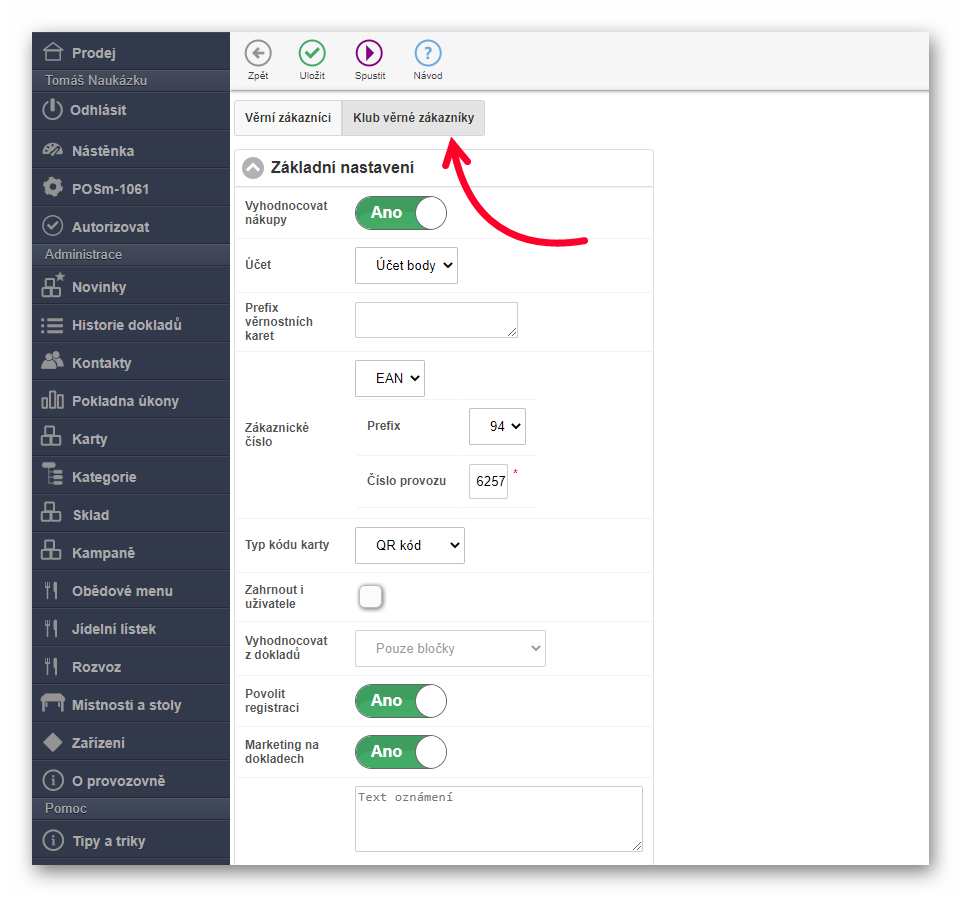The height and width of the screenshot is (897, 961).
Task: Open Místnosti a stoly in the sidebar
Action: 126,705
